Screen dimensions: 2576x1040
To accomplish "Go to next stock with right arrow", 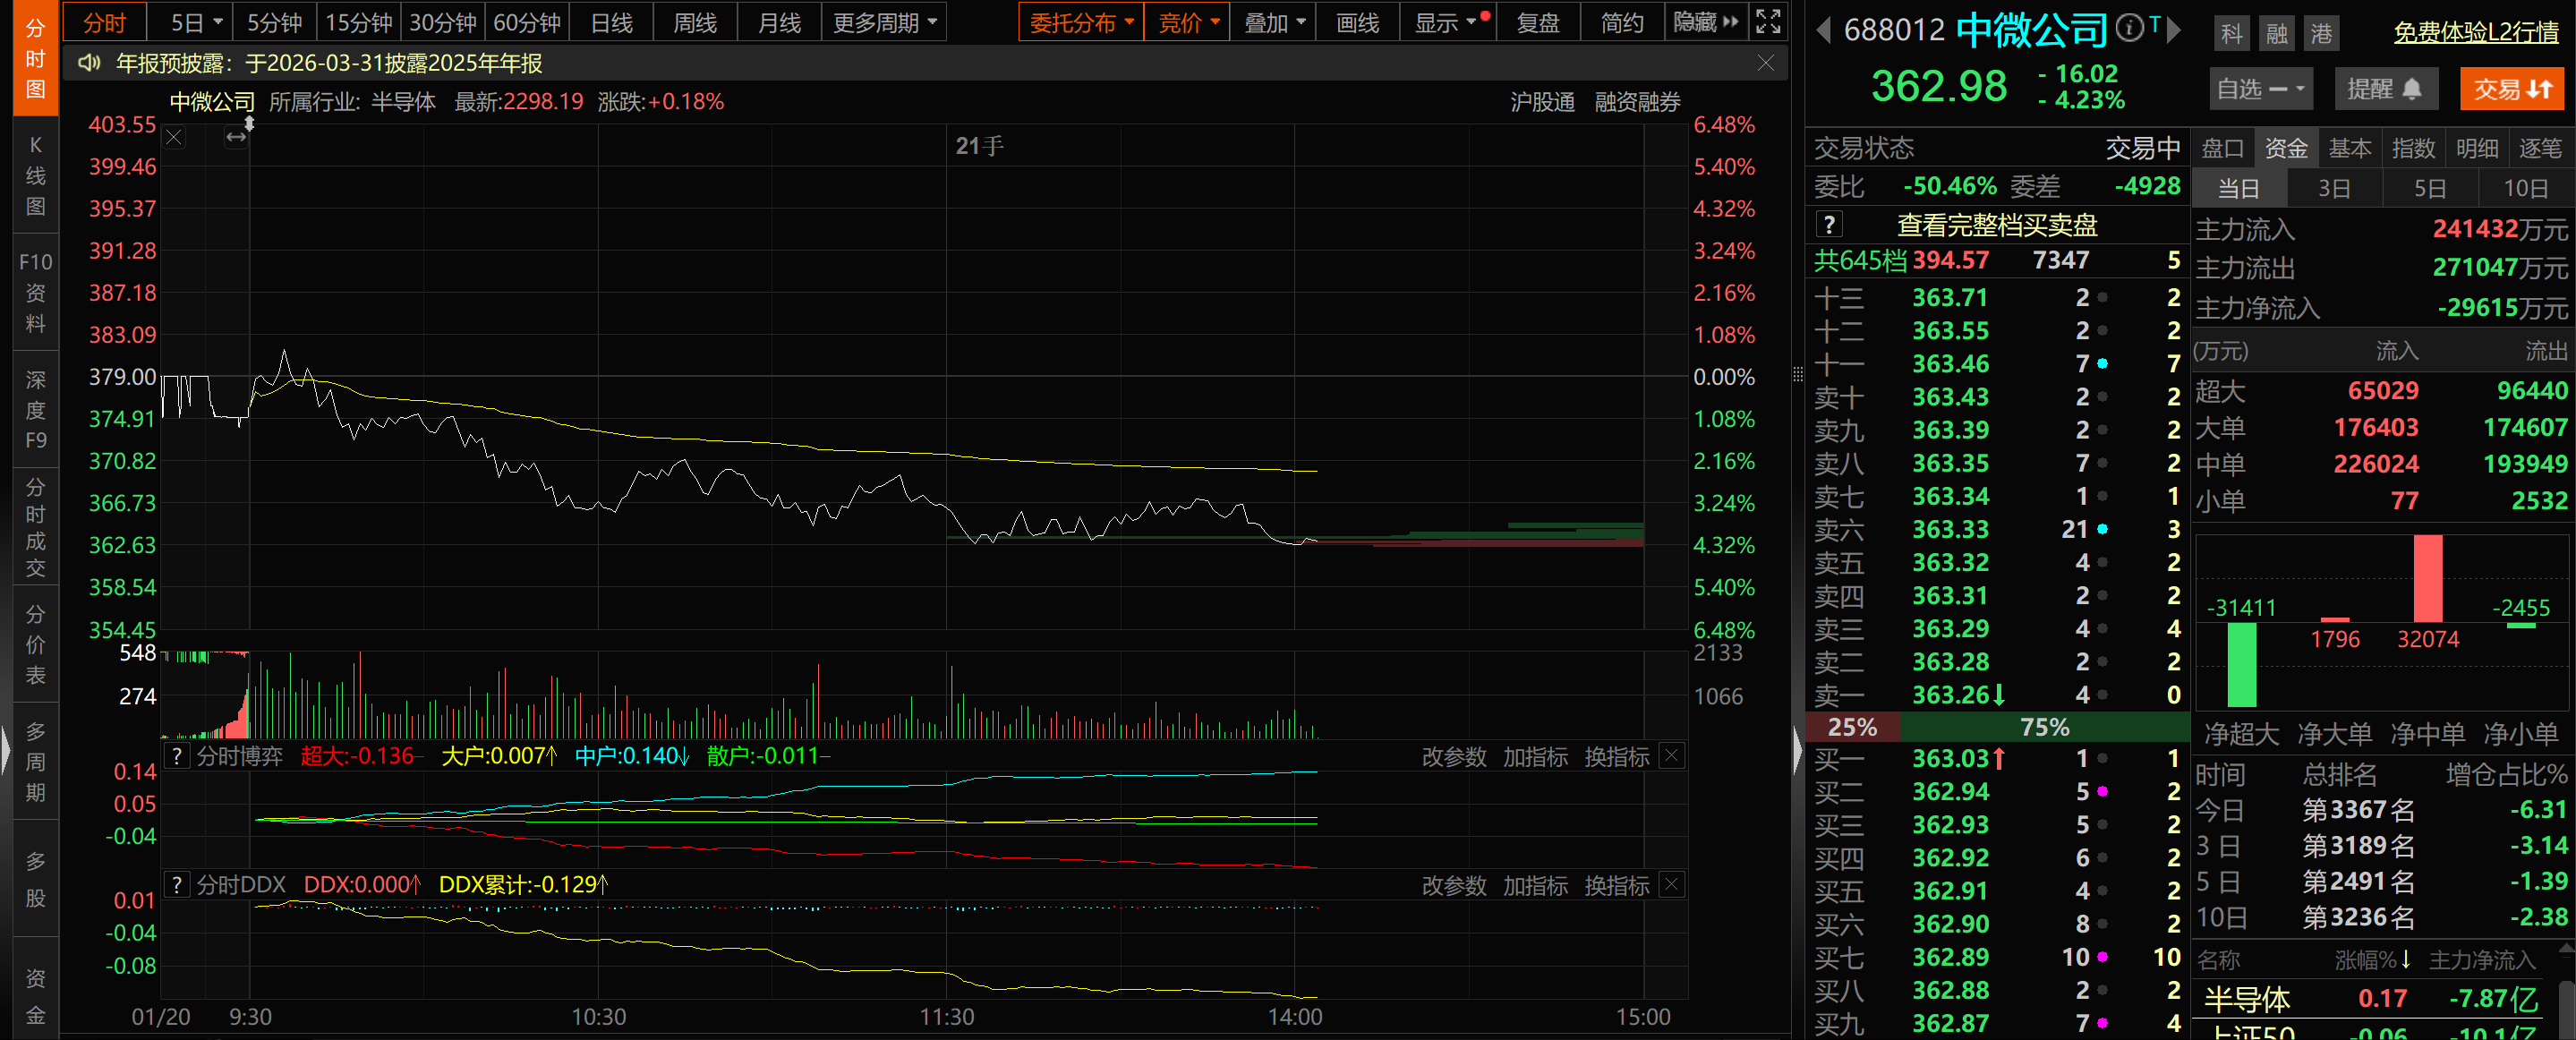I will click(x=2173, y=30).
